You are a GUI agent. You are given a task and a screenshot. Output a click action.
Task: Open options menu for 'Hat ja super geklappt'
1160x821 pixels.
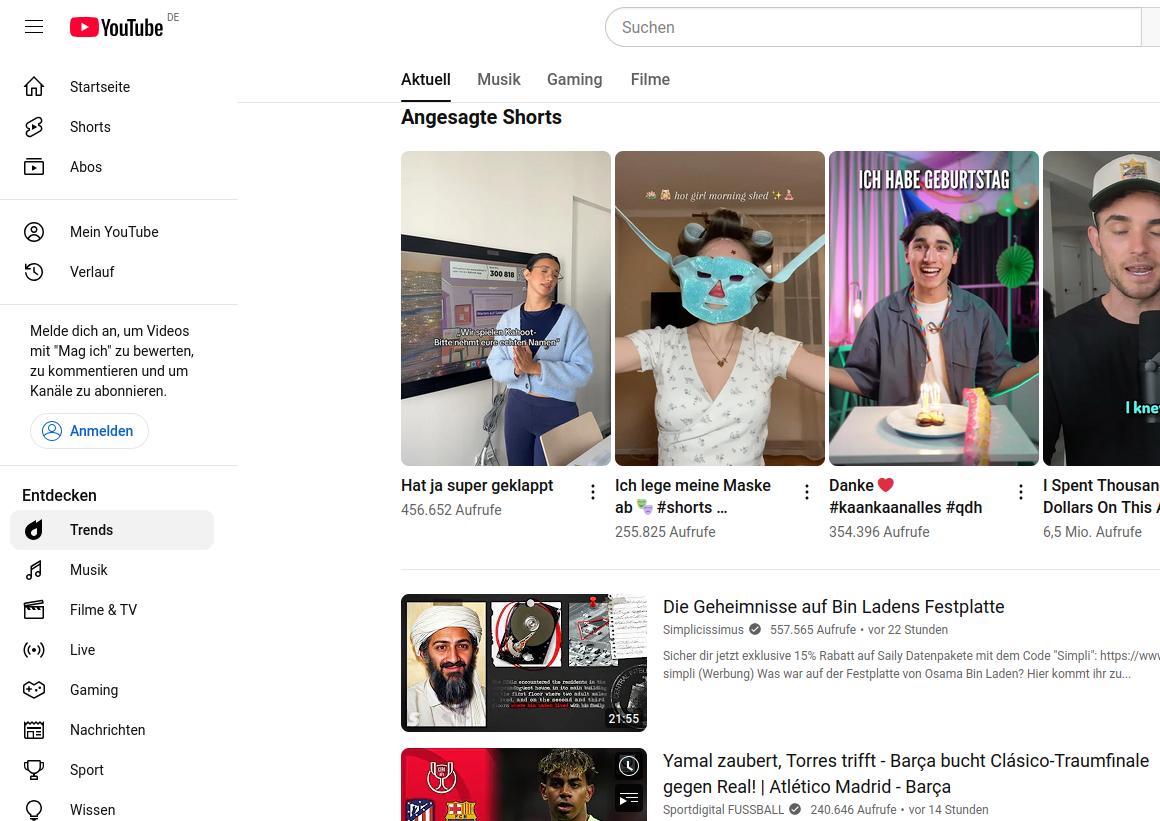coord(593,492)
